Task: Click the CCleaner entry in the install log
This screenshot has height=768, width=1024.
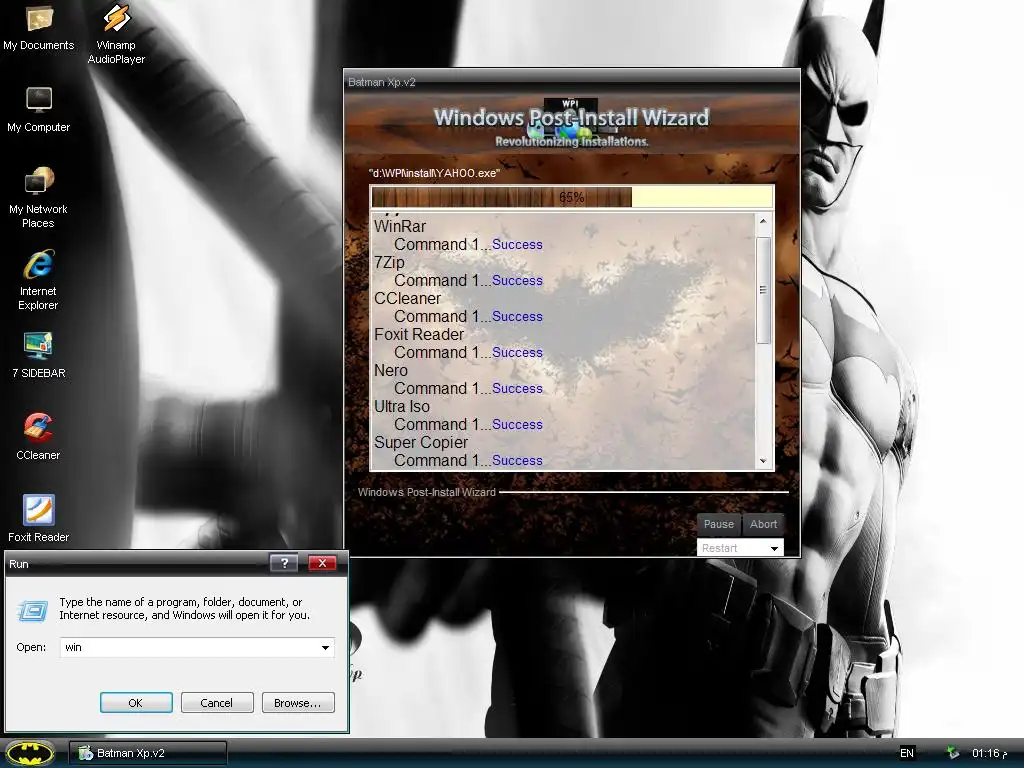Action: [408, 298]
